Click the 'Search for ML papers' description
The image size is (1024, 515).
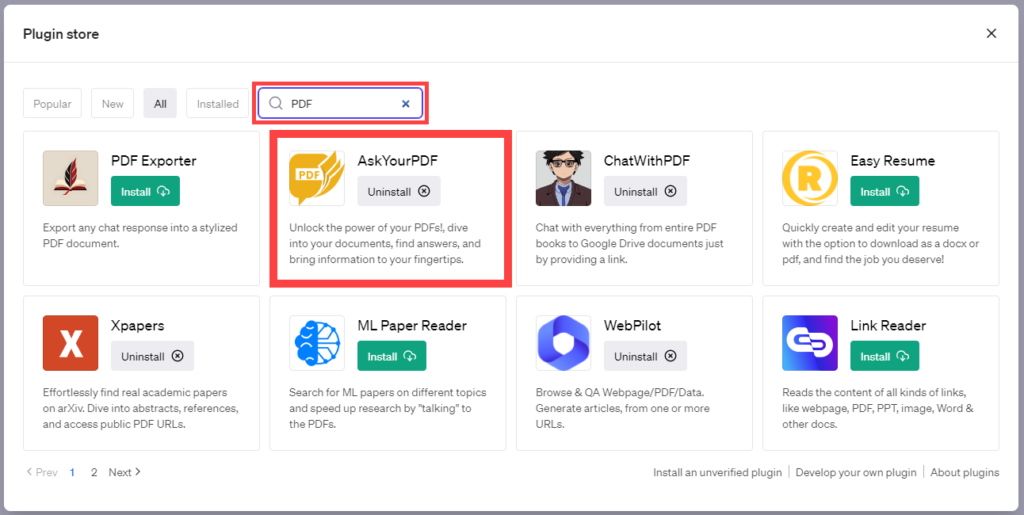(388, 409)
